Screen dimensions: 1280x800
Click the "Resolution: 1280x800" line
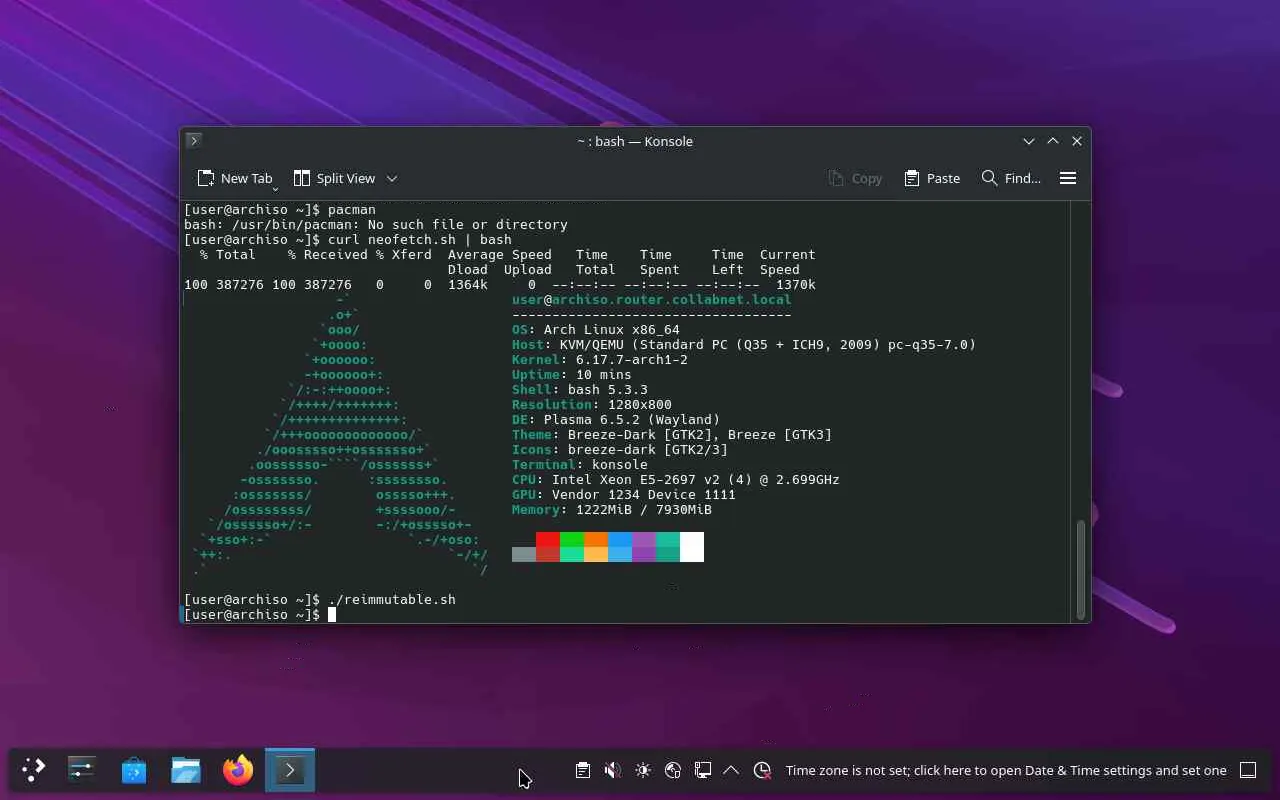[x=592, y=404]
